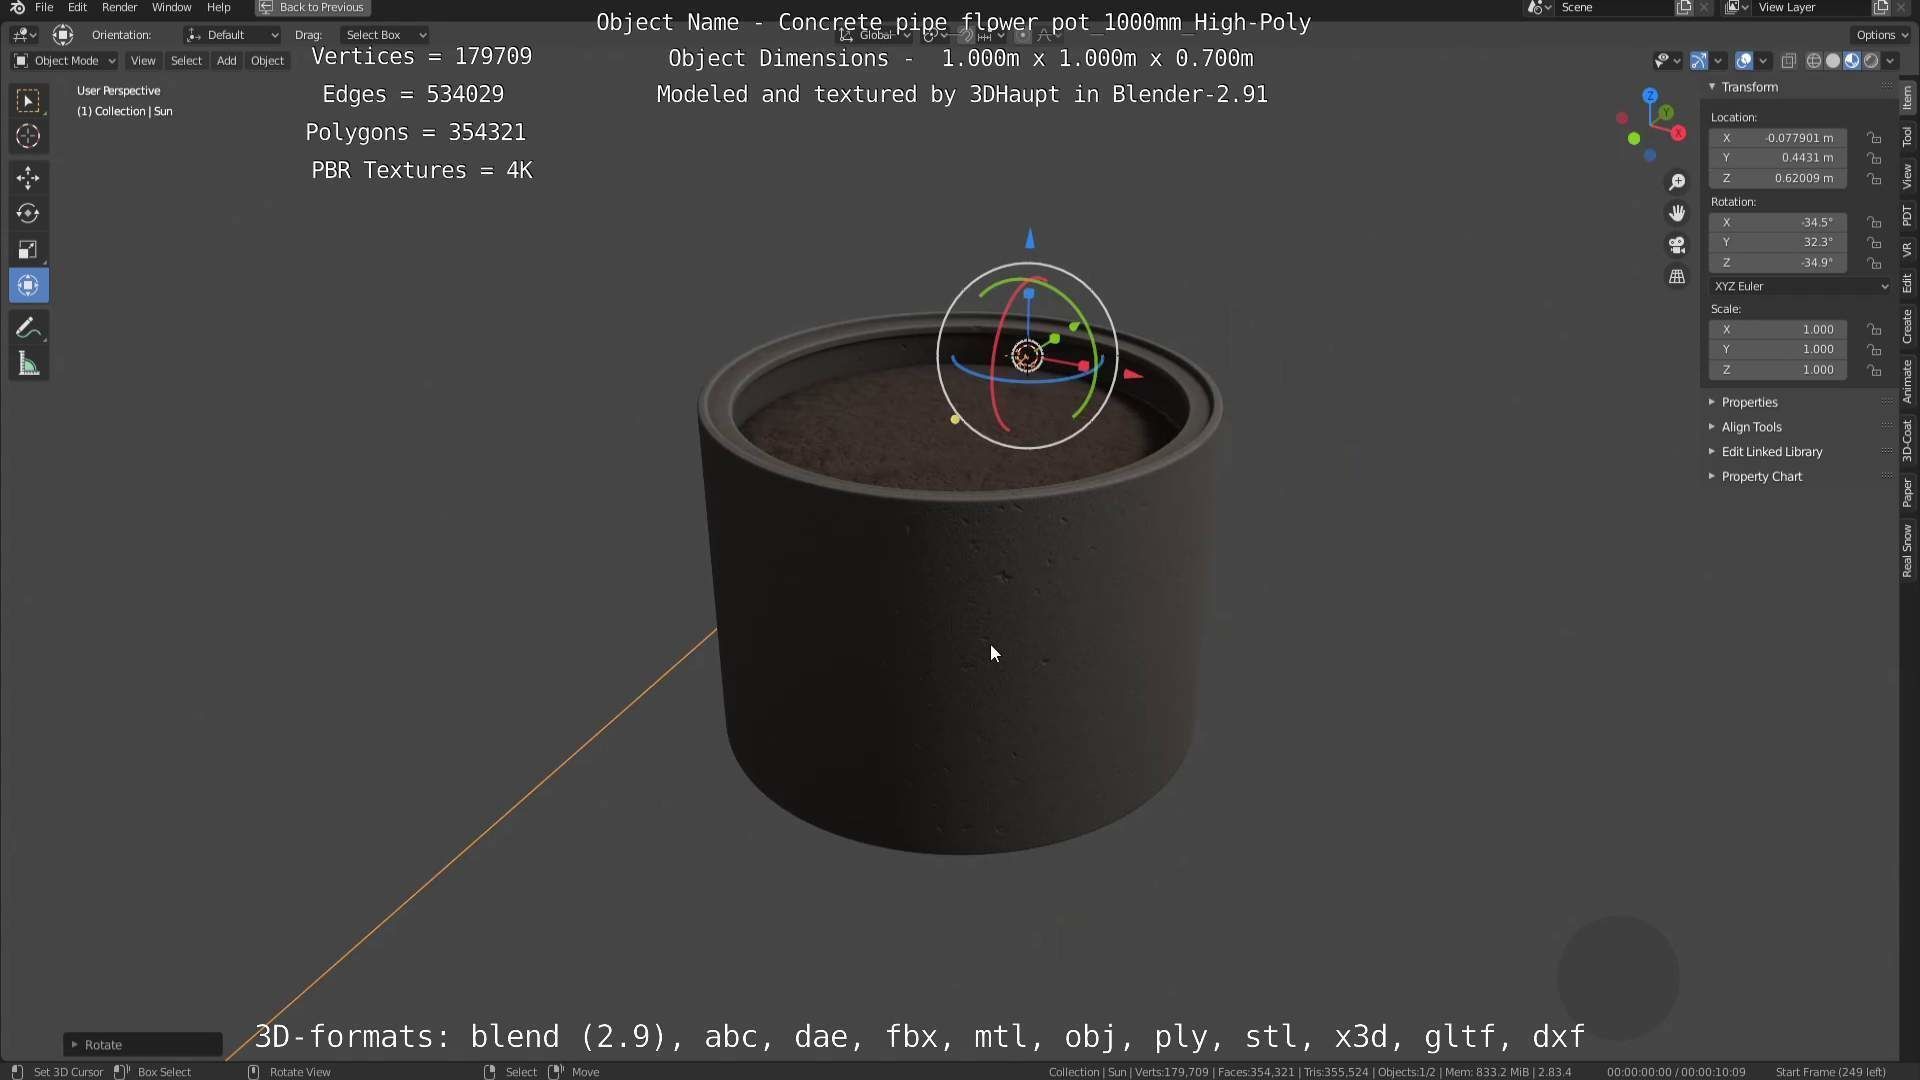The height and width of the screenshot is (1080, 1920).
Task: Select the Scale tool in toolbar
Action: (x=28, y=249)
